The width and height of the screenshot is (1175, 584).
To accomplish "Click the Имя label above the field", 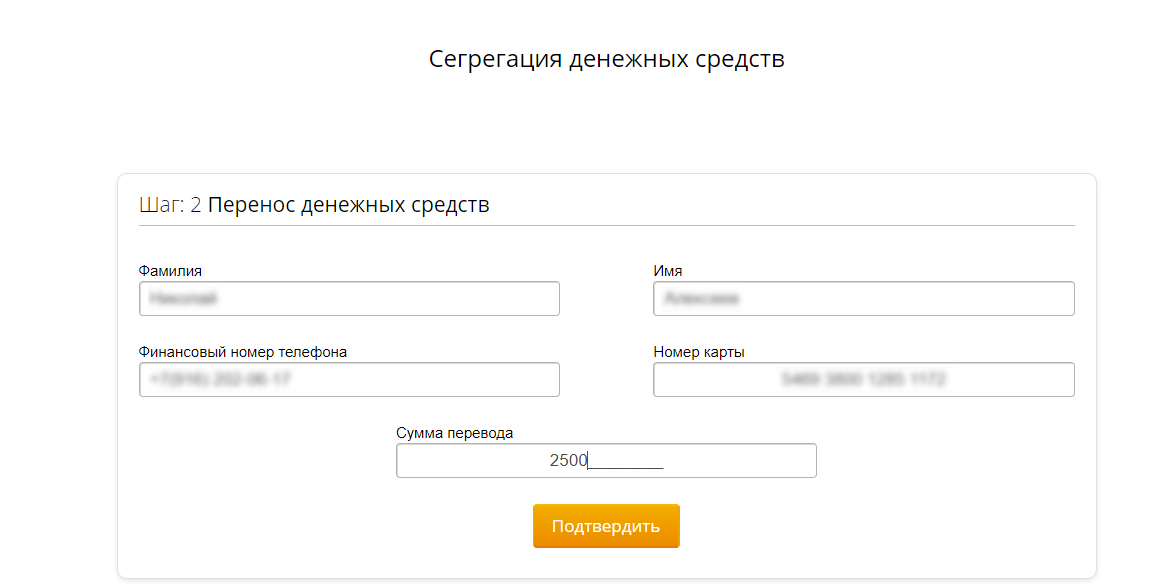I will pos(667,271).
